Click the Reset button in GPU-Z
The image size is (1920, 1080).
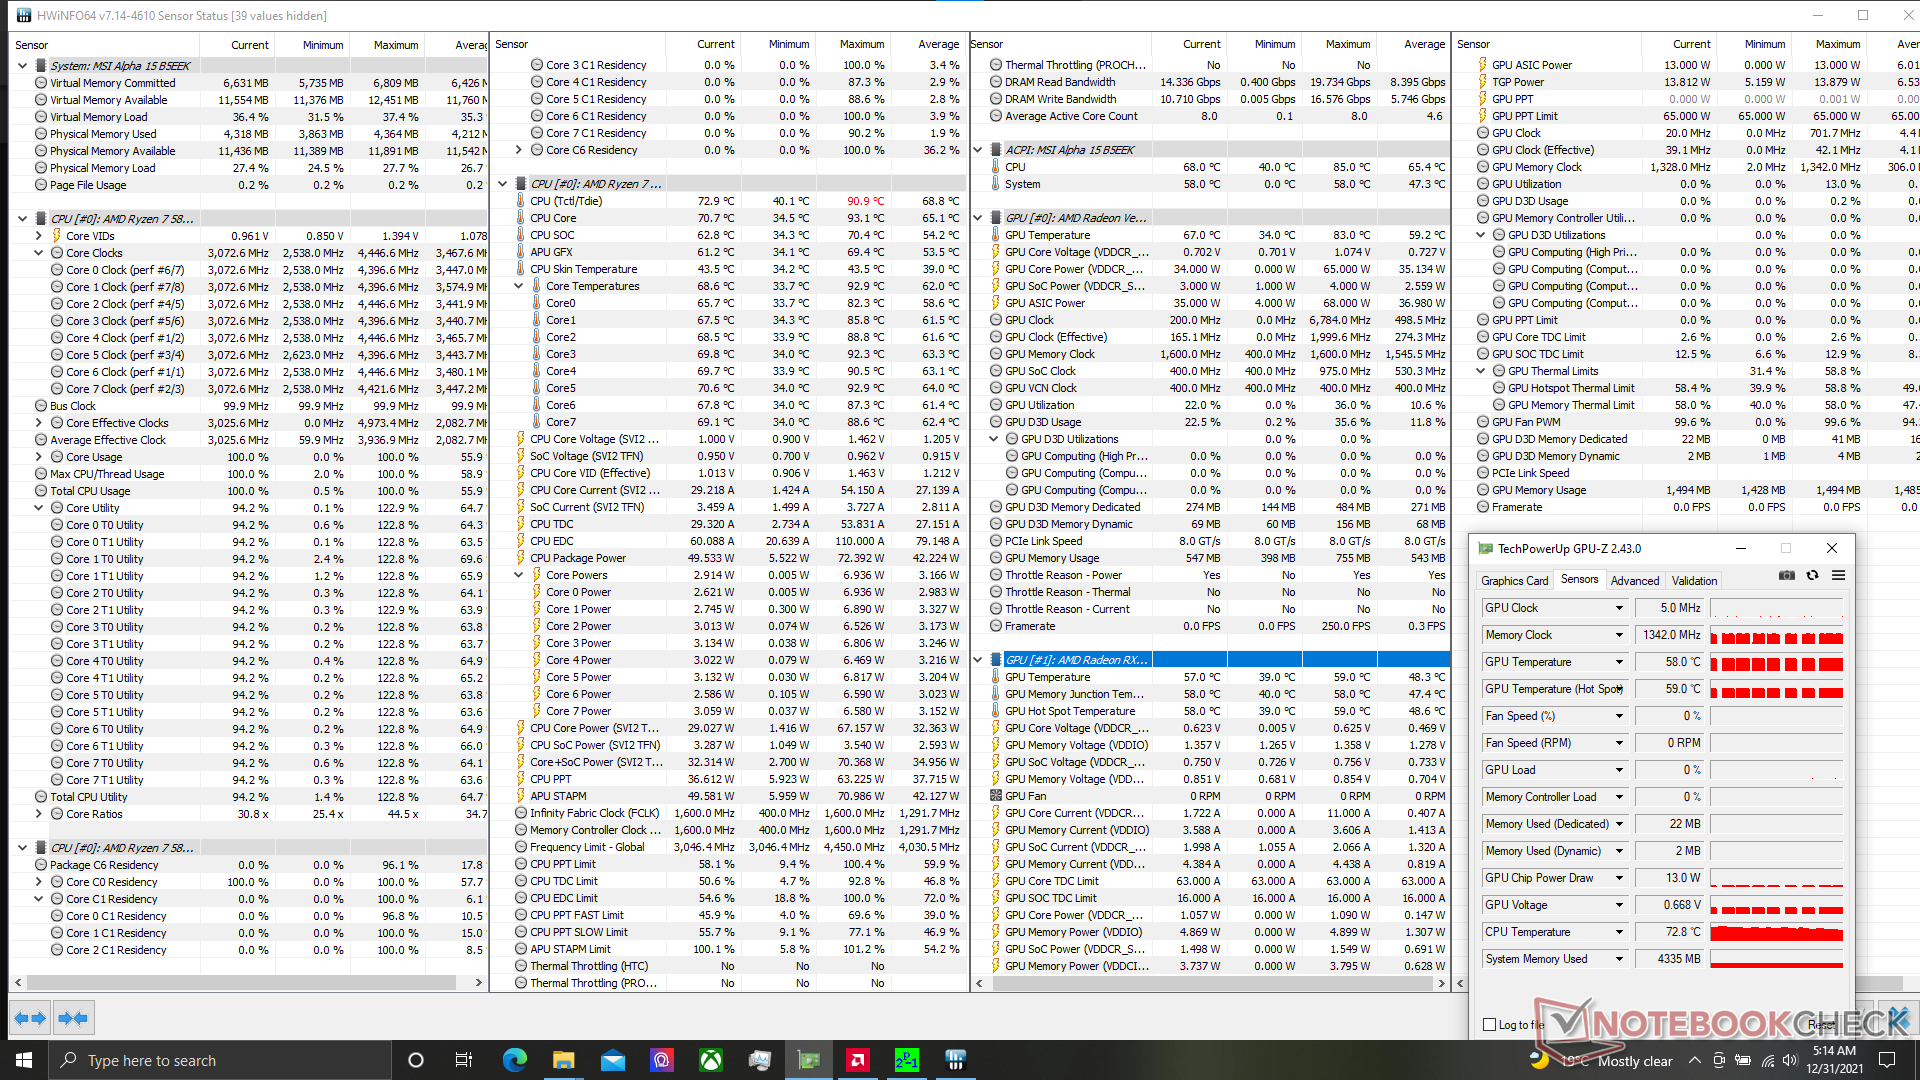coord(1821,1024)
